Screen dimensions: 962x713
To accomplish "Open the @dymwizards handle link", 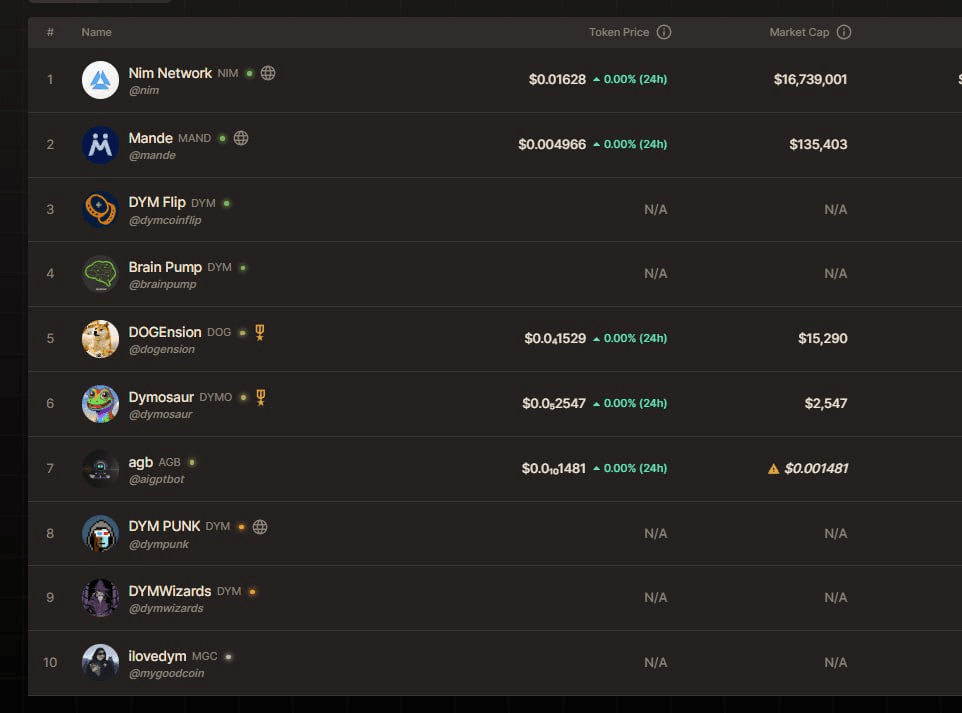I will (166, 608).
